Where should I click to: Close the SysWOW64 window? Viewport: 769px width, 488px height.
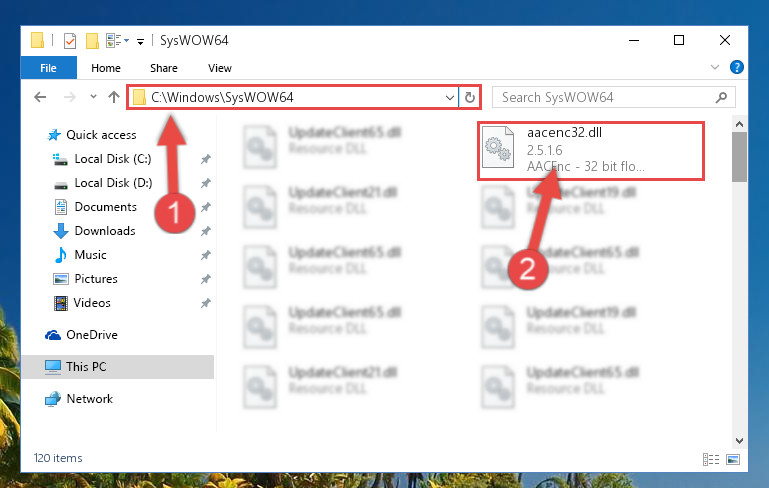(x=724, y=40)
